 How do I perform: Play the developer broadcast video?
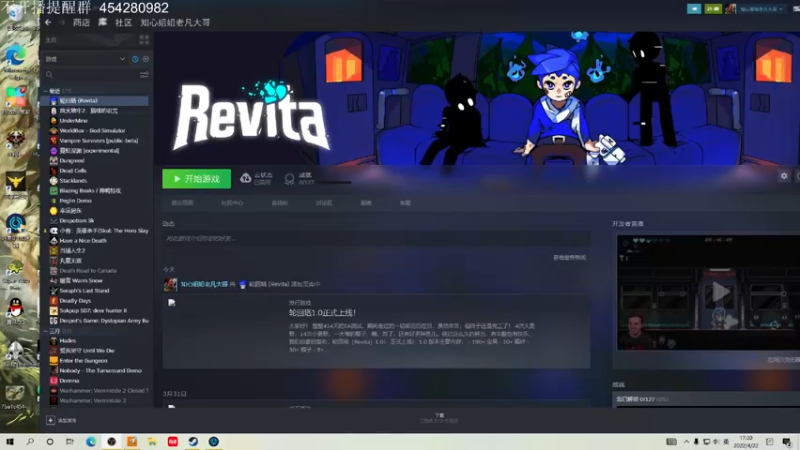pyautogui.click(x=720, y=292)
